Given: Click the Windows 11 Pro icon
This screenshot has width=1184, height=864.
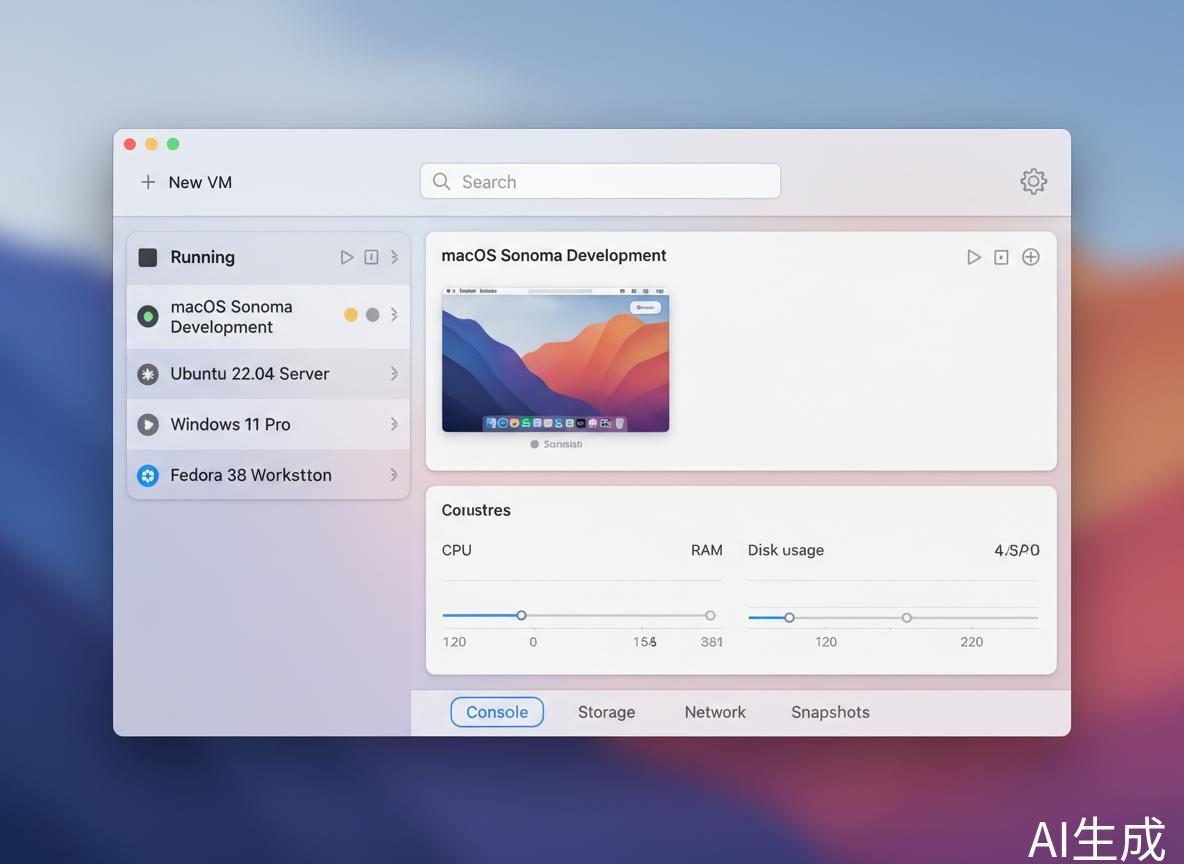Looking at the screenshot, I should click(148, 425).
